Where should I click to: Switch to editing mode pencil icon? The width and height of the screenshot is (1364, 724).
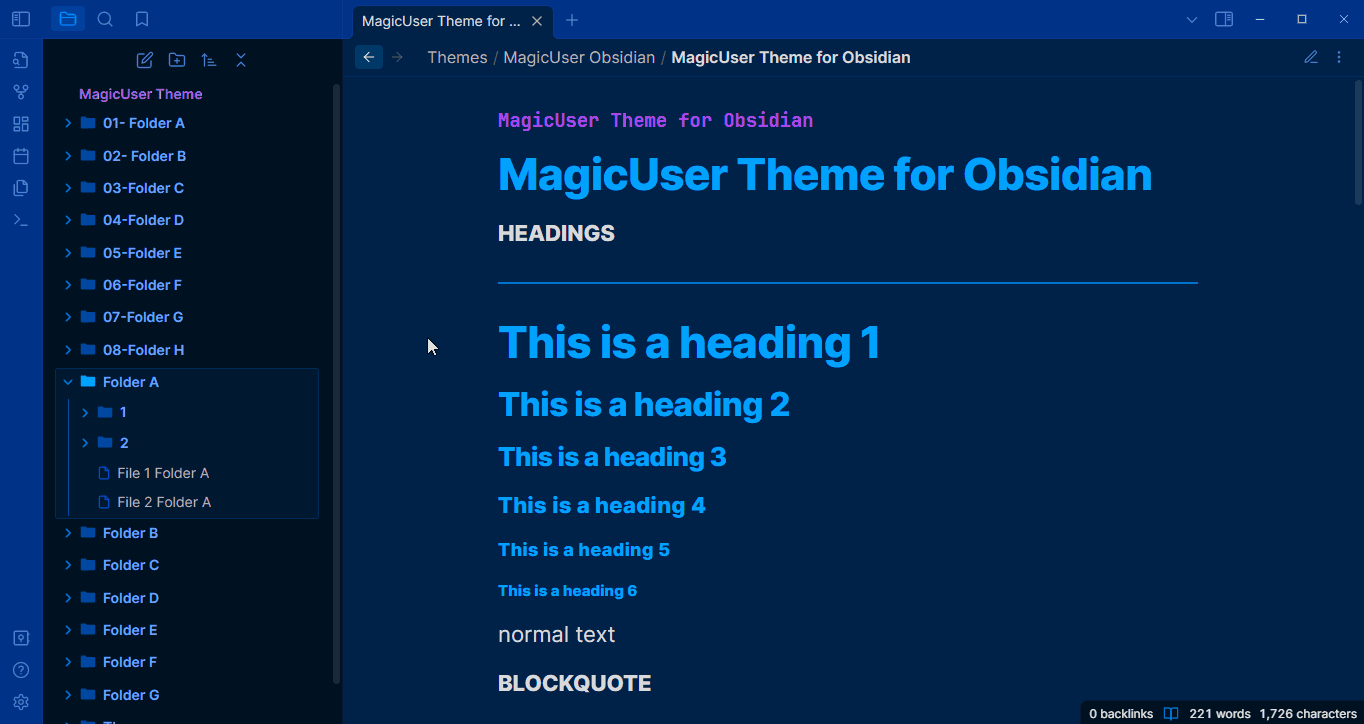point(1311,57)
